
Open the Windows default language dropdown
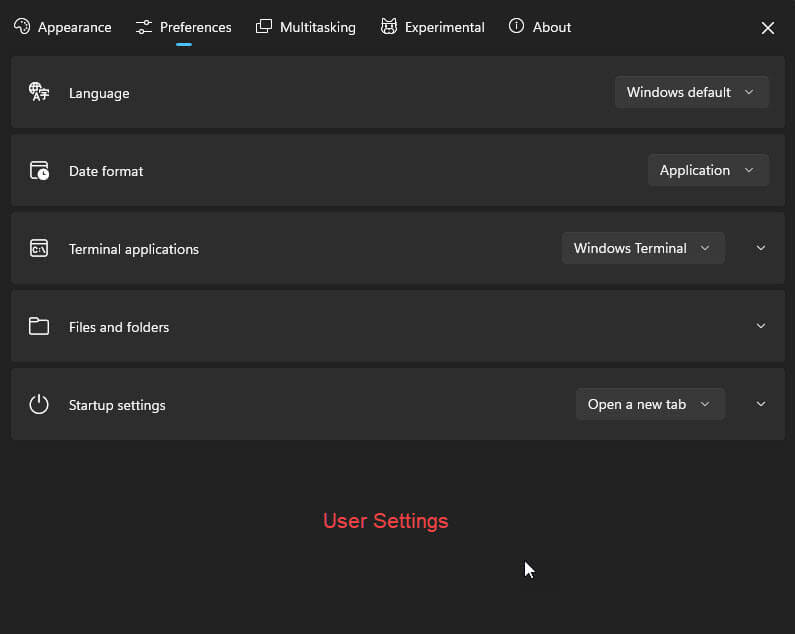[692, 92]
